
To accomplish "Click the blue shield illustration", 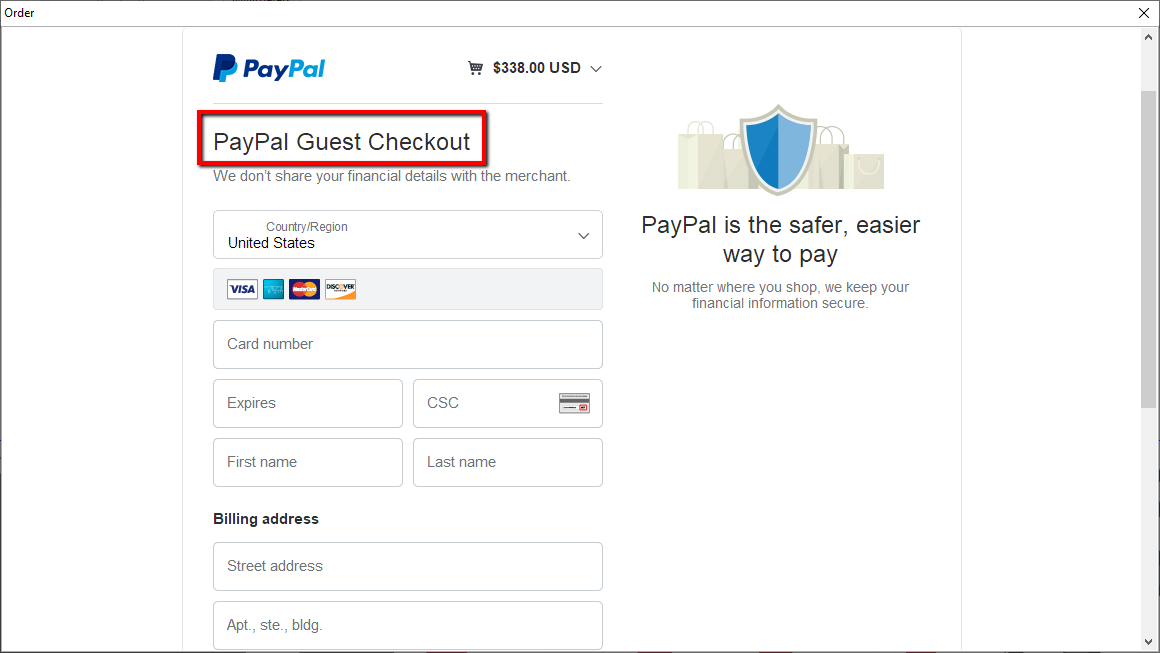I will tap(778, 149).
